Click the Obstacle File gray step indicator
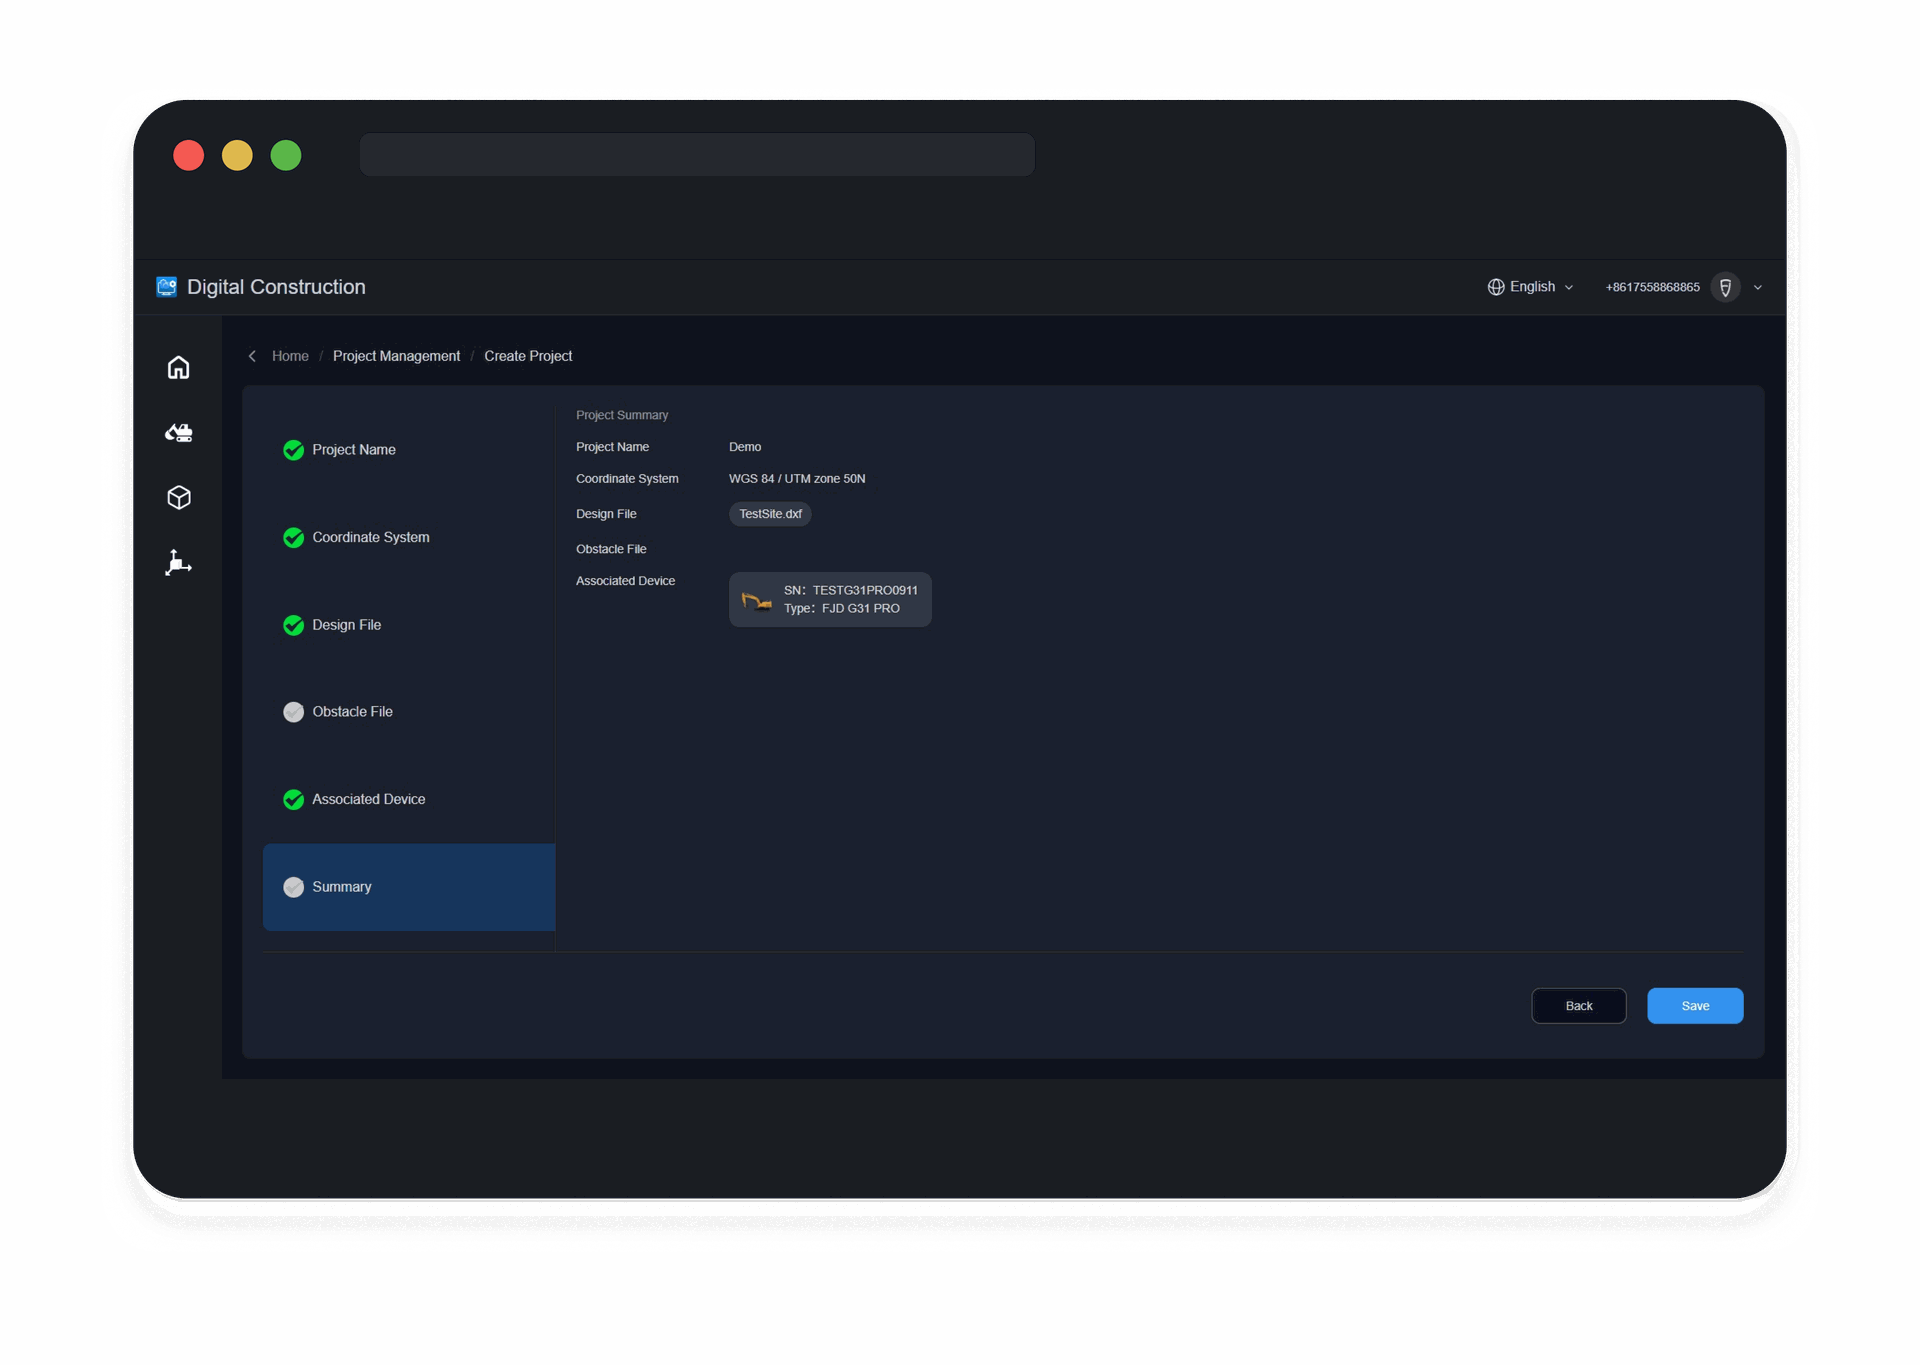1920x1365 pixels. click(293, 712)
